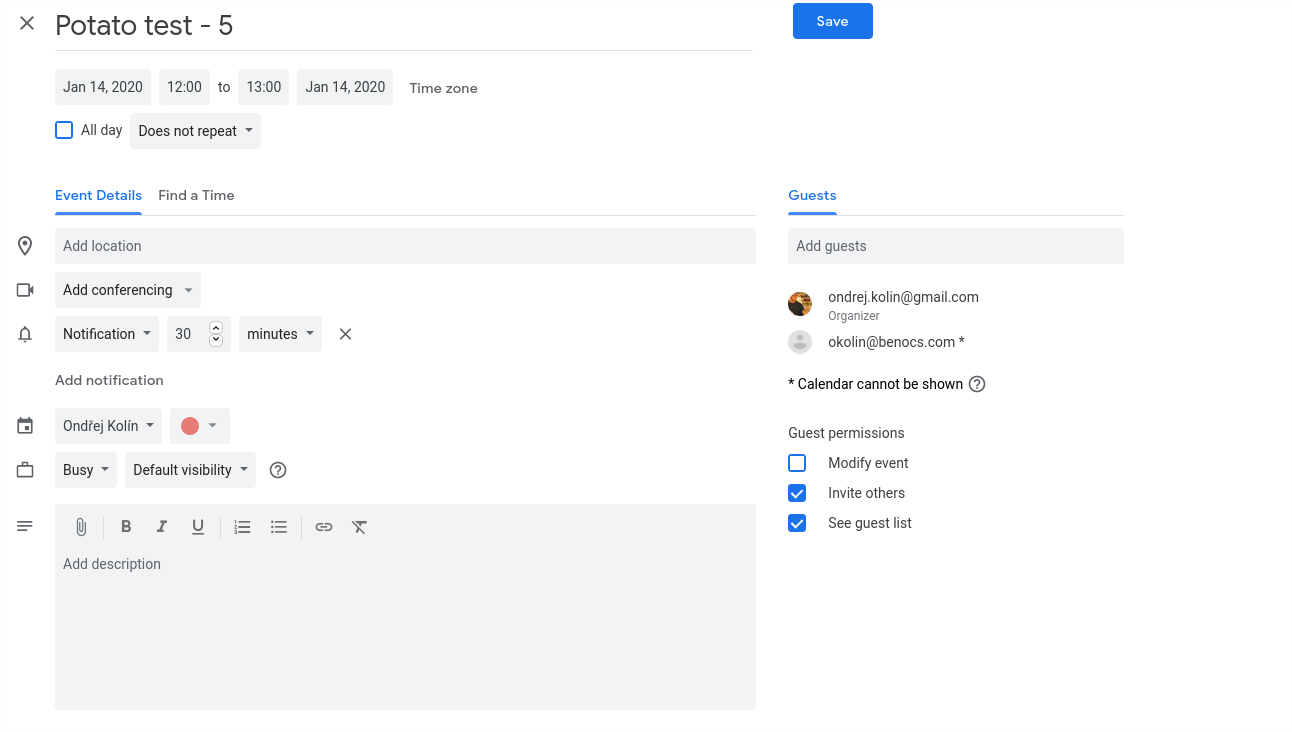Screen dimensions: 1292x732
Task: Apply underline formatting in description
Action: pyautogui.click(x=198, y=527)
